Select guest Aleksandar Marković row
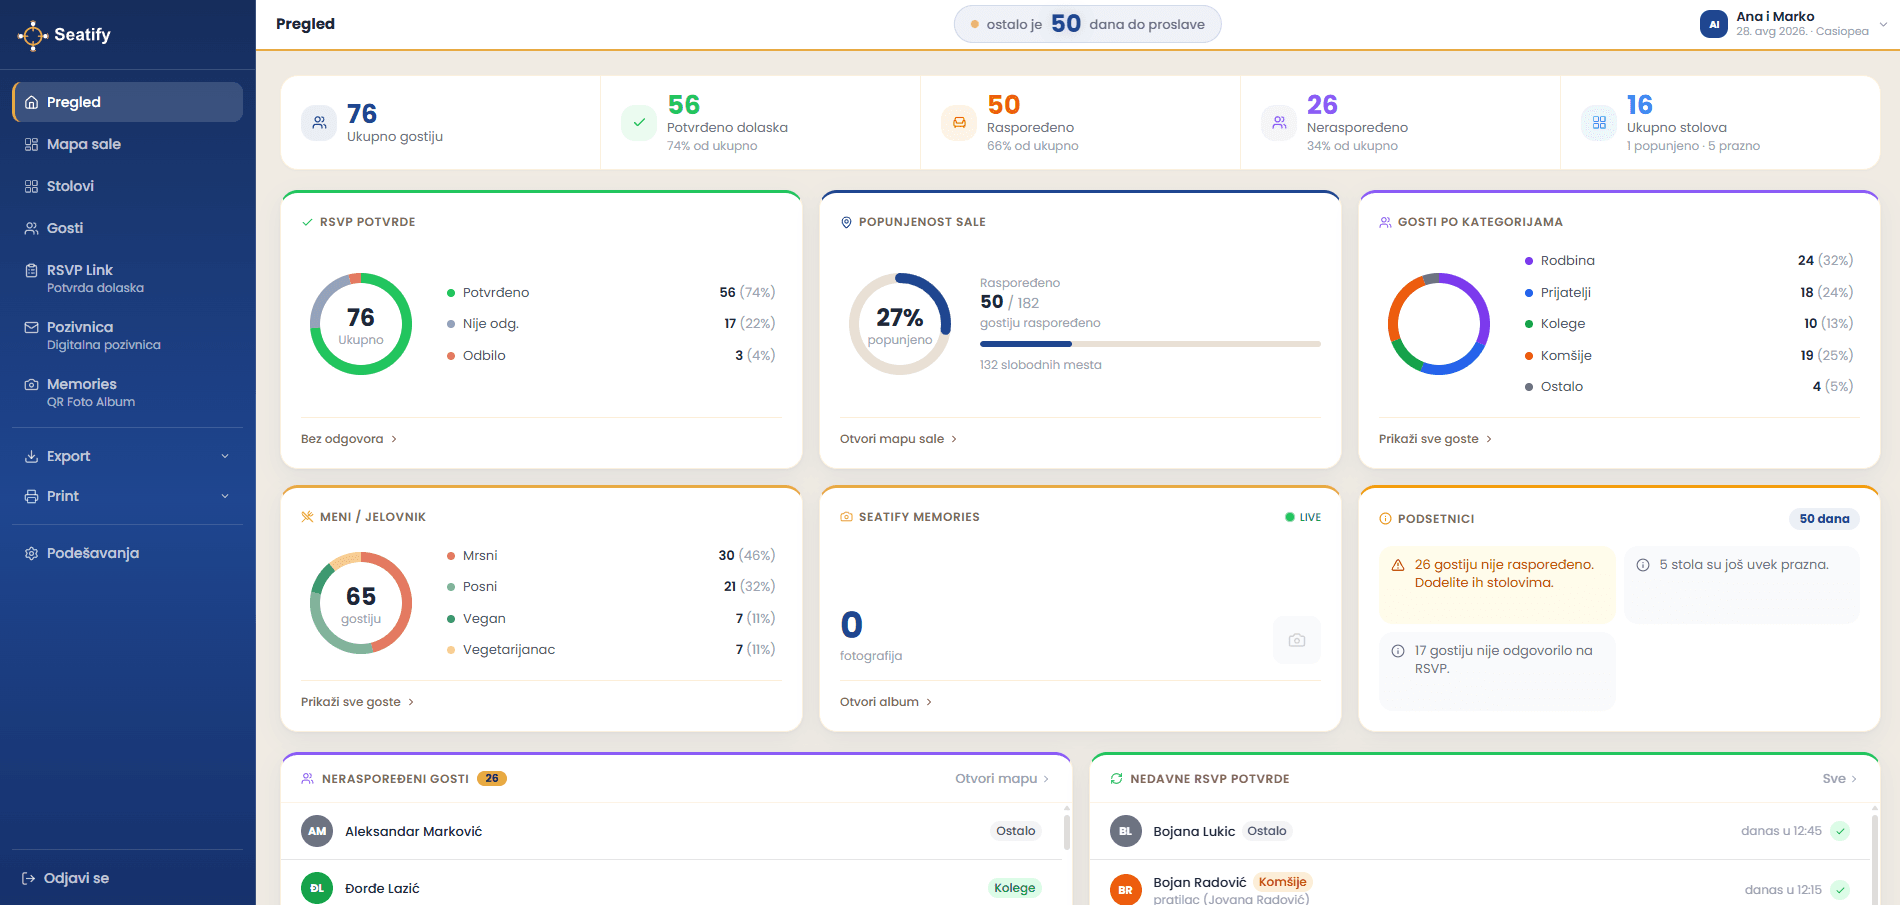The width and height of the screenshot is (1900, 905). pyautogui.click(x=670, y=831)
